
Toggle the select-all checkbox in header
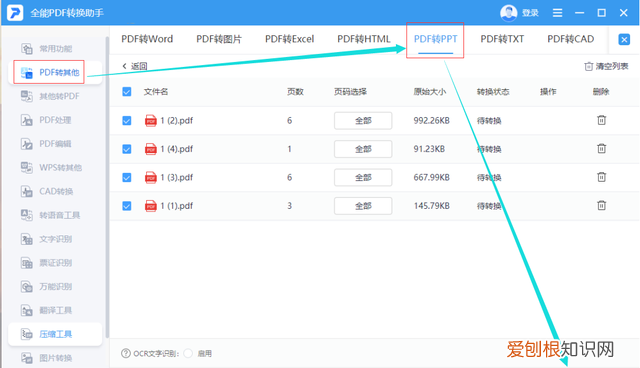[127, 91]
